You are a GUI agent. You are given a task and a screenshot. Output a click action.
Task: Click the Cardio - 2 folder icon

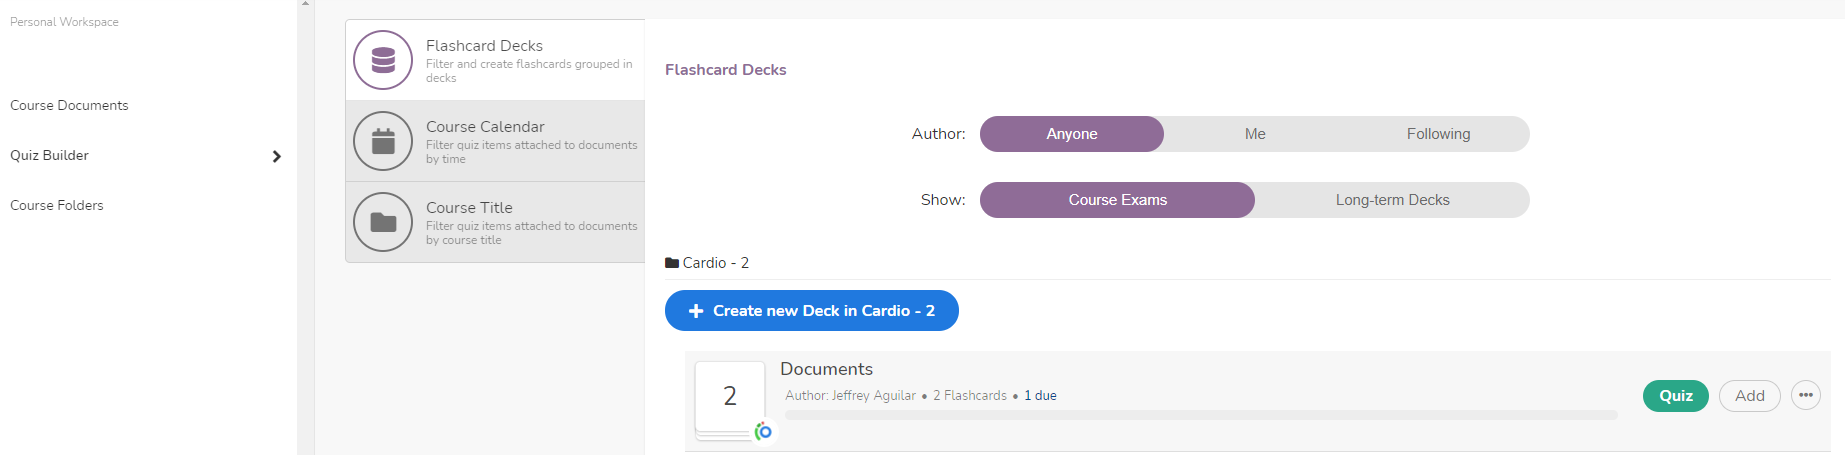coord(672,263)
